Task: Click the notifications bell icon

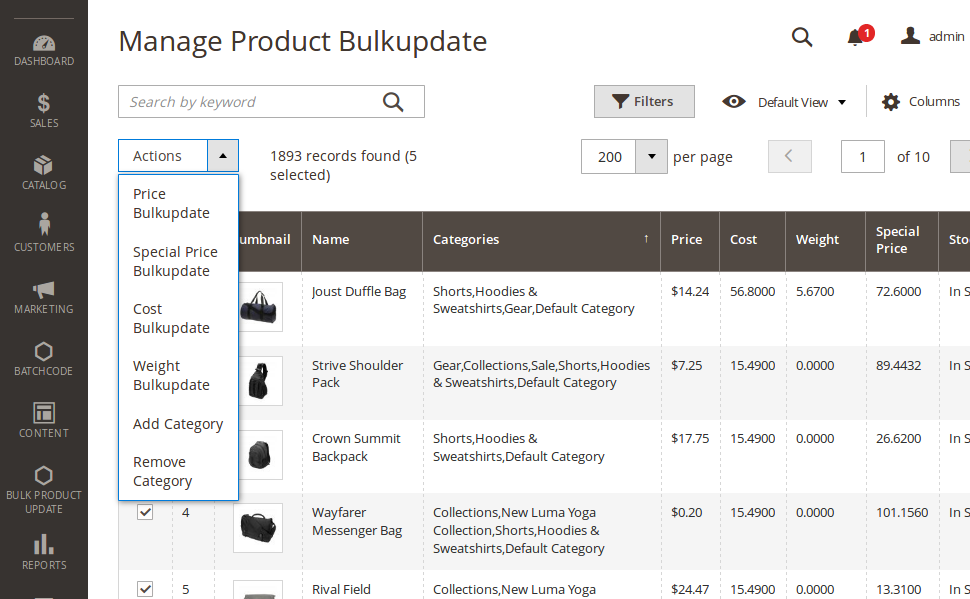Action: point(855,38)
